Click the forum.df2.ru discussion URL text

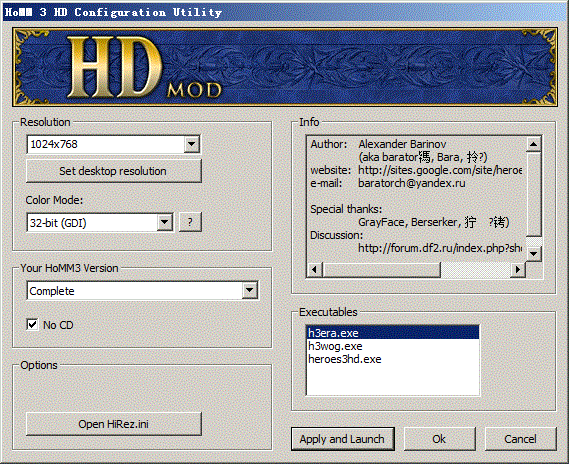tap(440, 248)
